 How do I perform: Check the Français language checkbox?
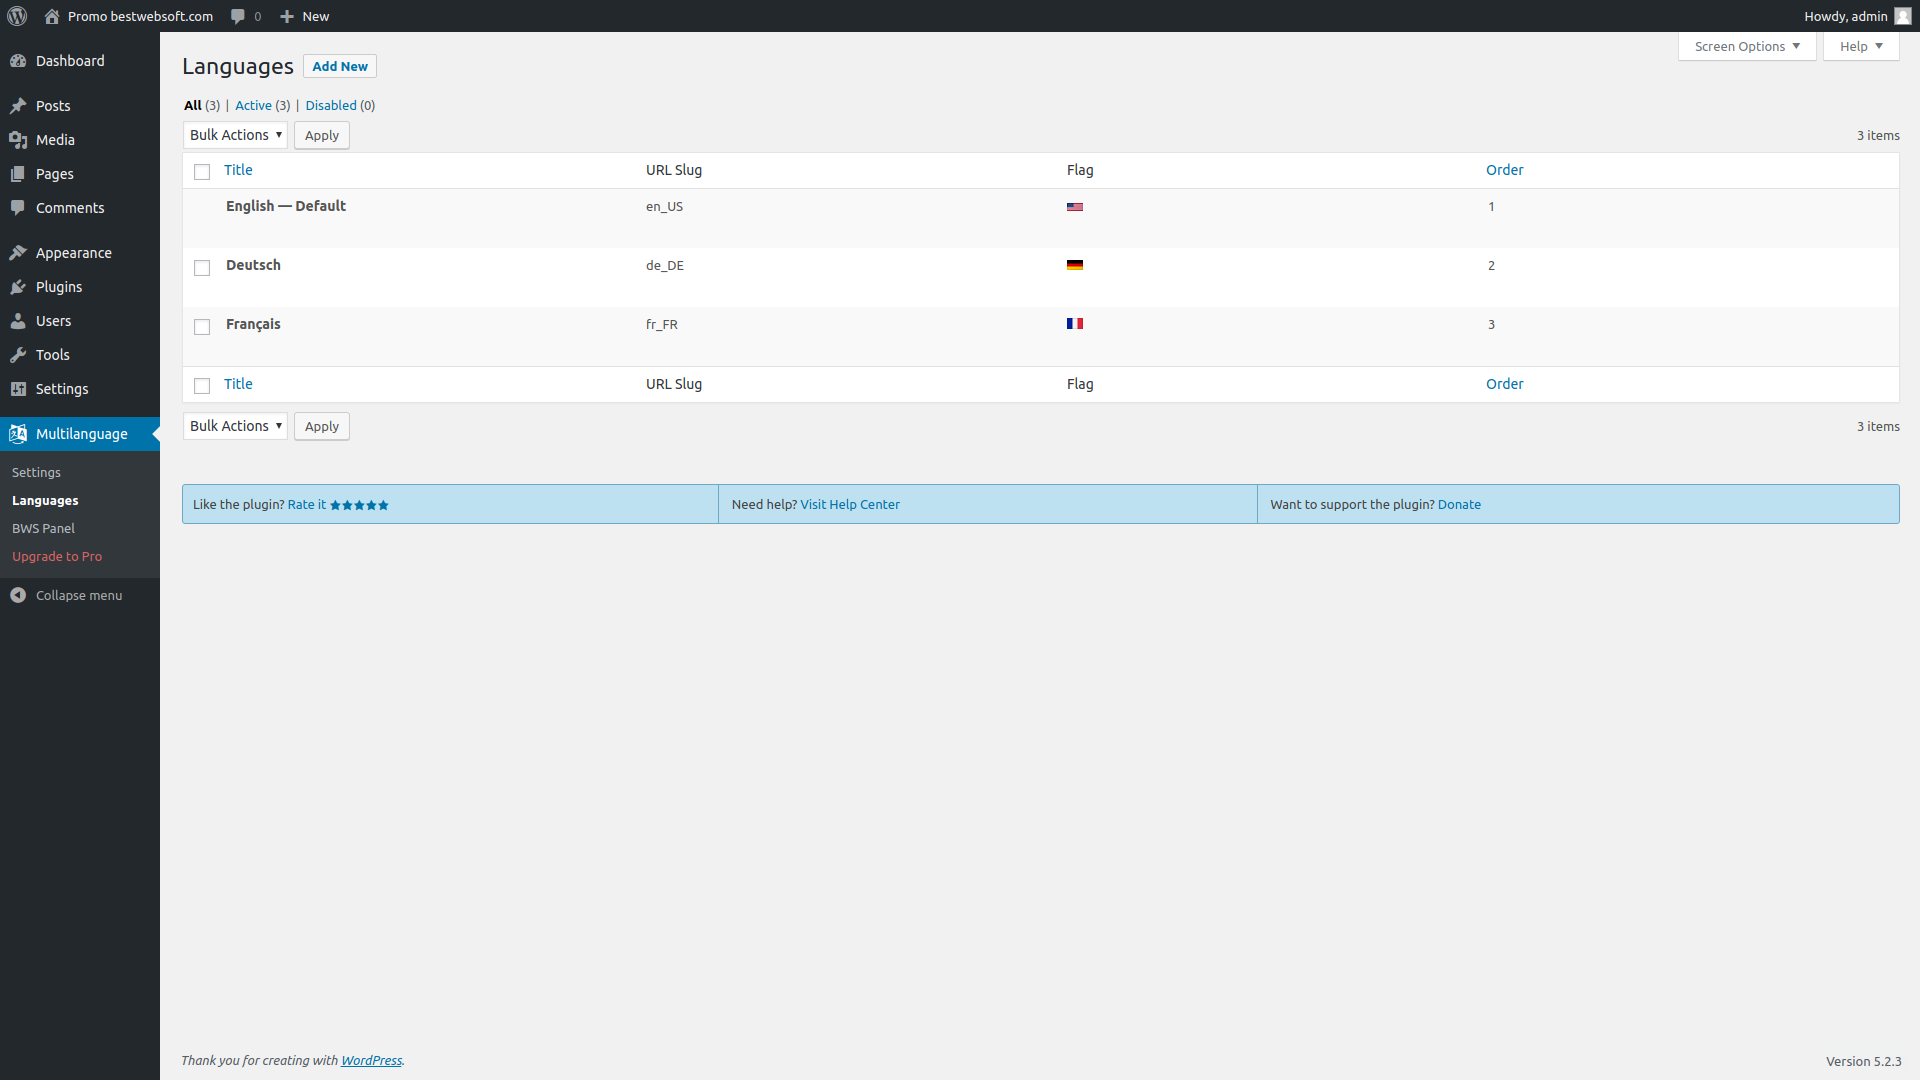(x=202, y=327)
